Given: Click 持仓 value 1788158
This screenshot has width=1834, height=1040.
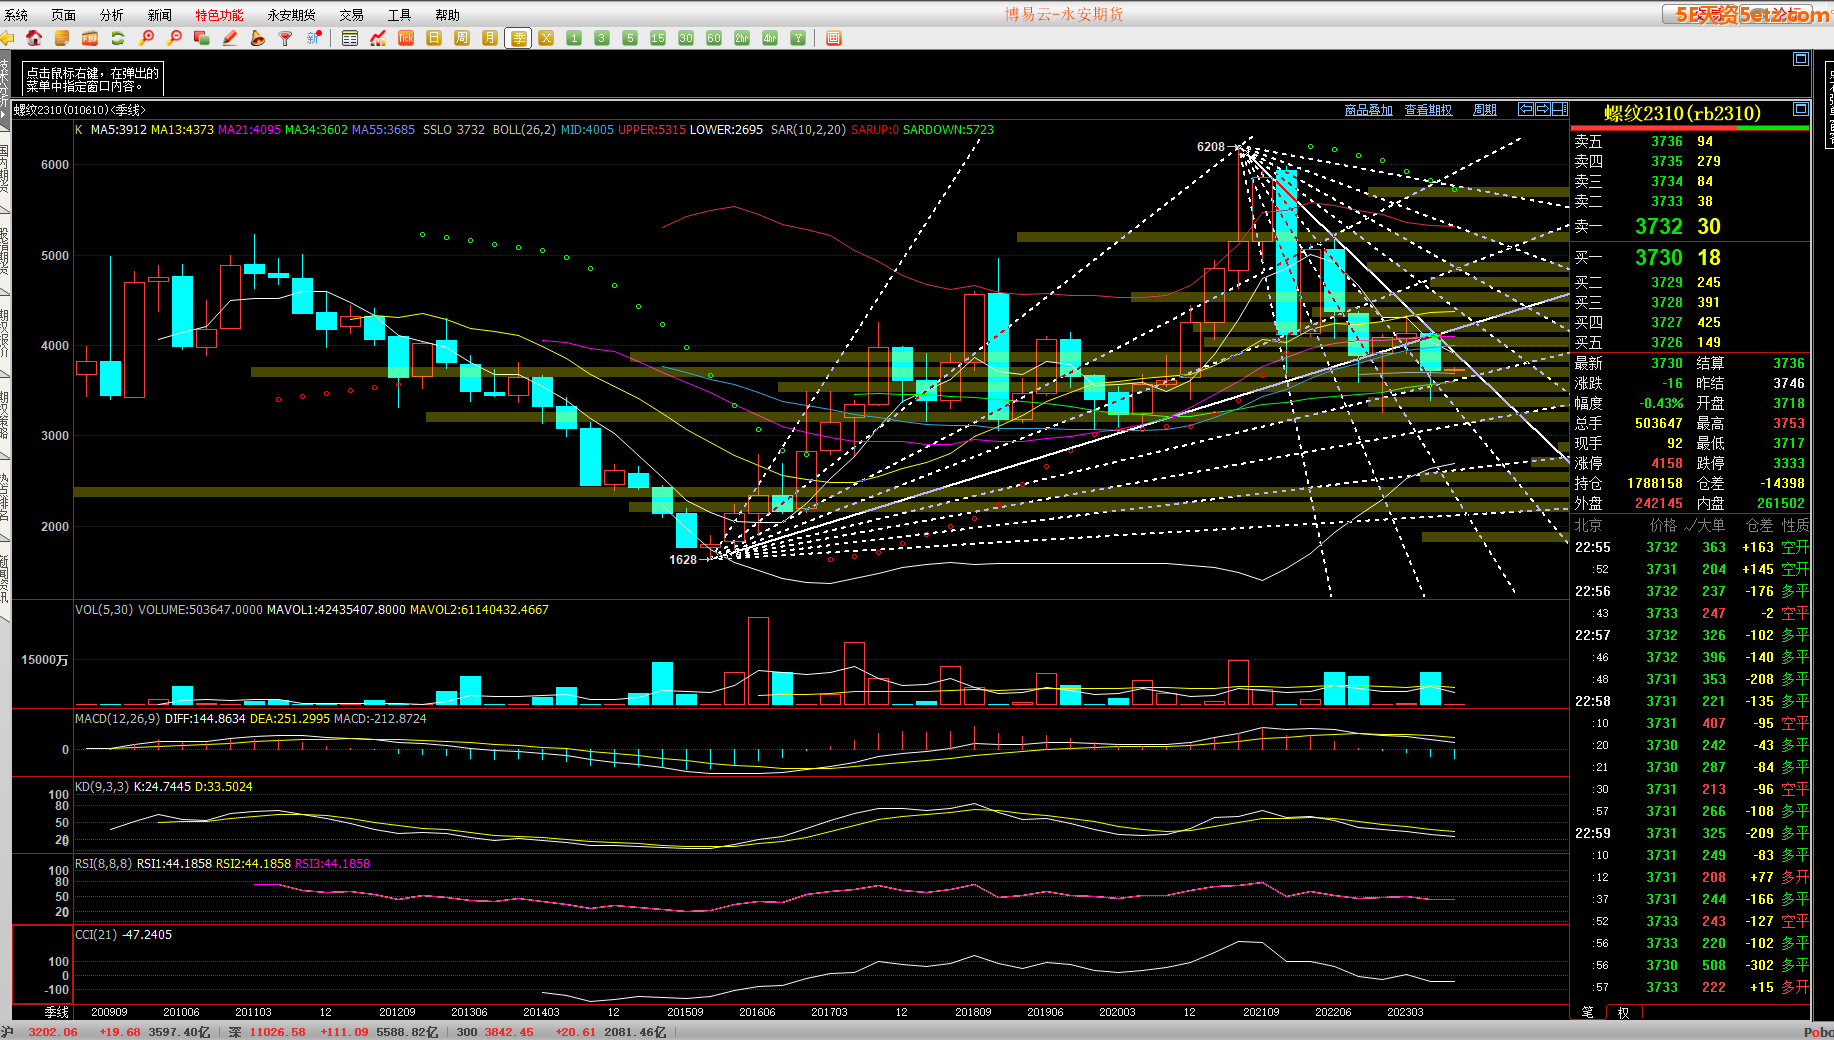Looking at the screenshot, I should click(1654, 483).
